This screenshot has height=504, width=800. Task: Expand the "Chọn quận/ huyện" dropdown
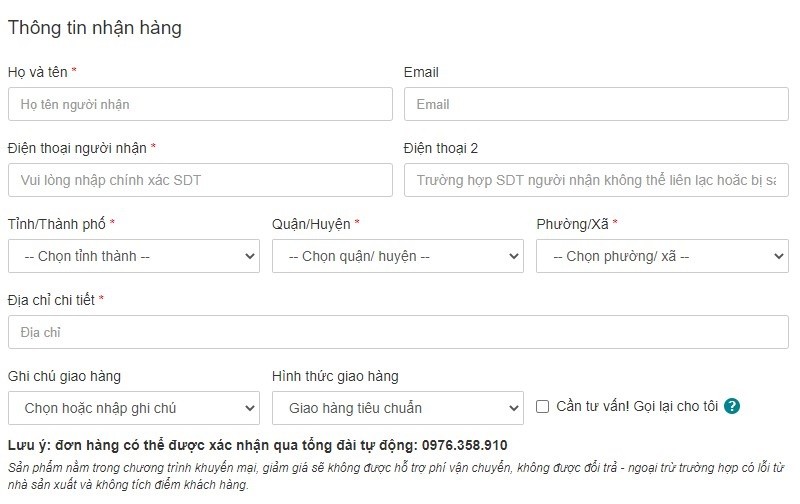[x=398, y=256]
